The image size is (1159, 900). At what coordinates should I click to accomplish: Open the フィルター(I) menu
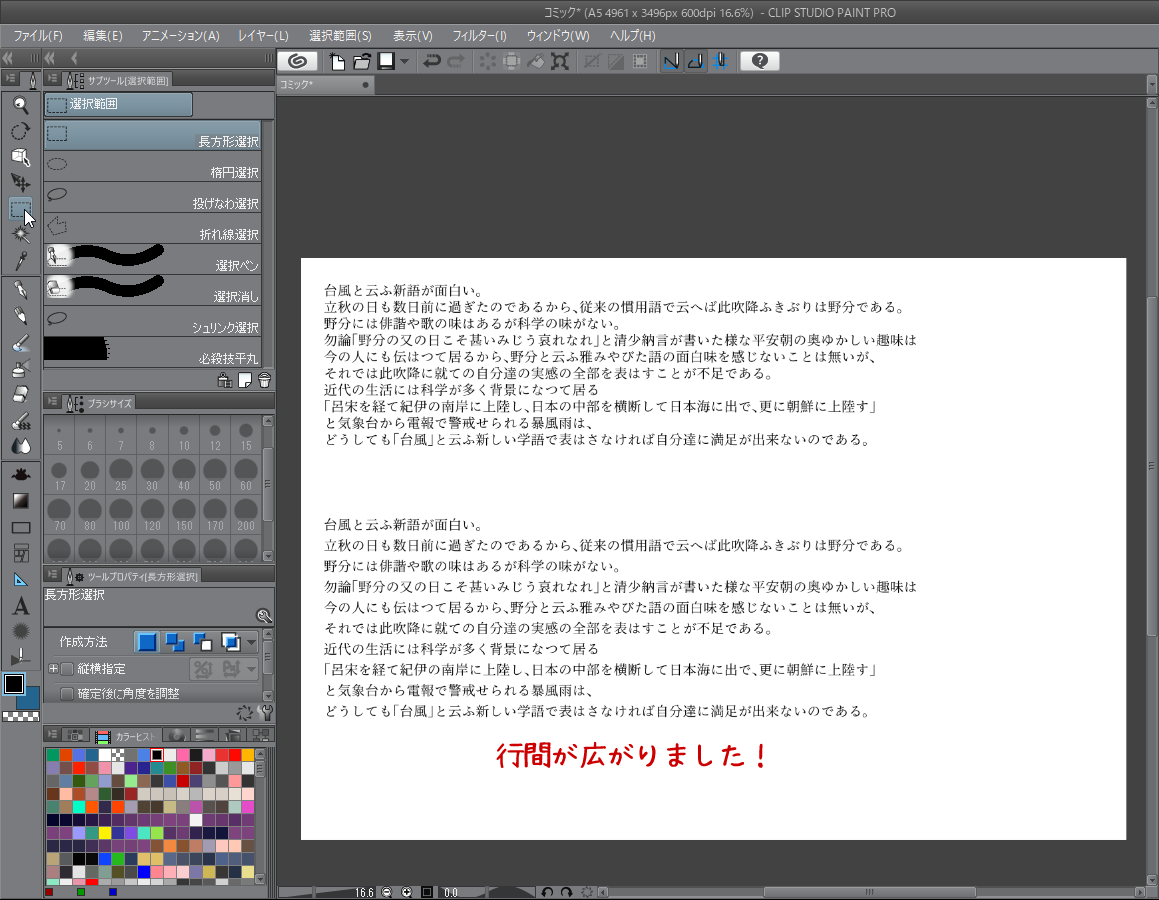479,36
